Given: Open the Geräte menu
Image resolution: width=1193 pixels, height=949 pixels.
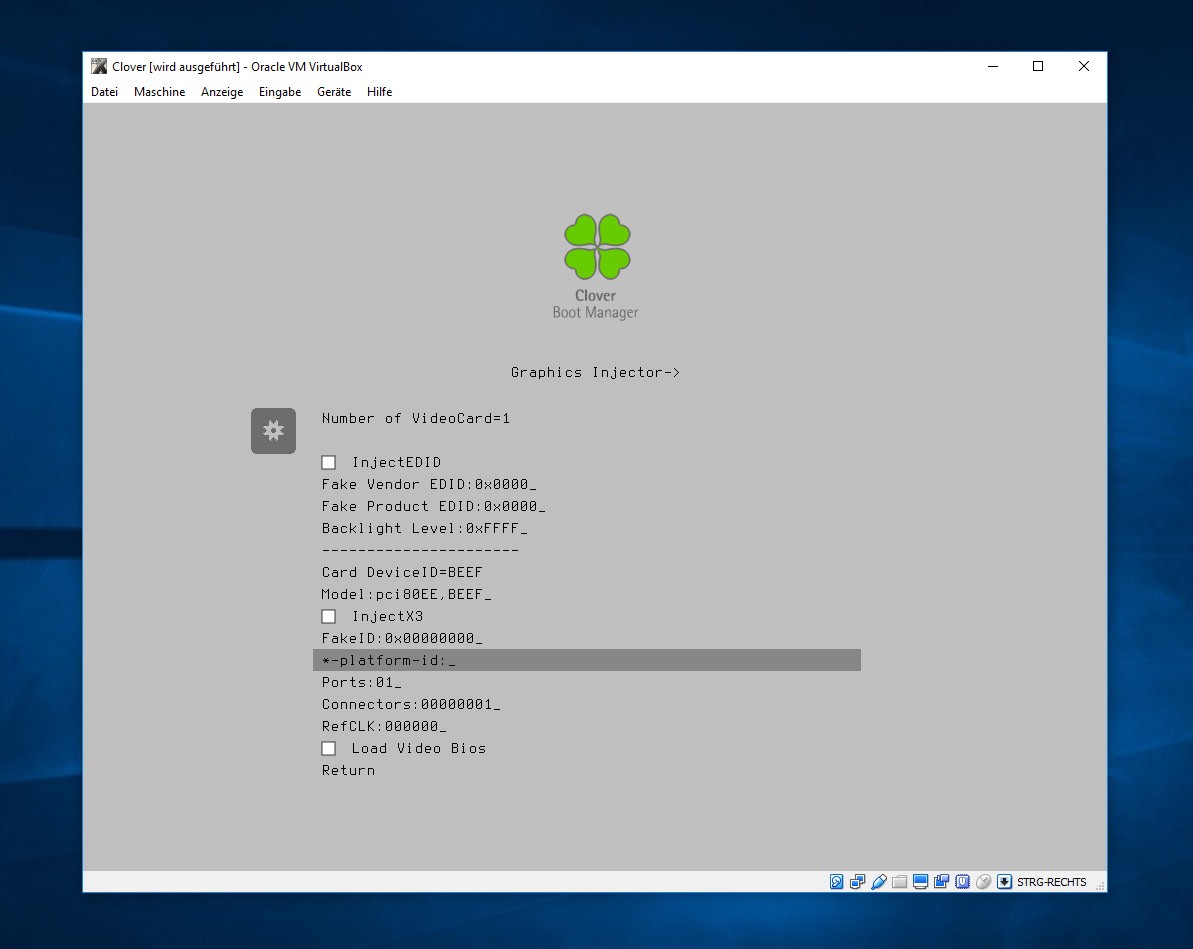Looking at the screenshot, I should coord(334,91).
